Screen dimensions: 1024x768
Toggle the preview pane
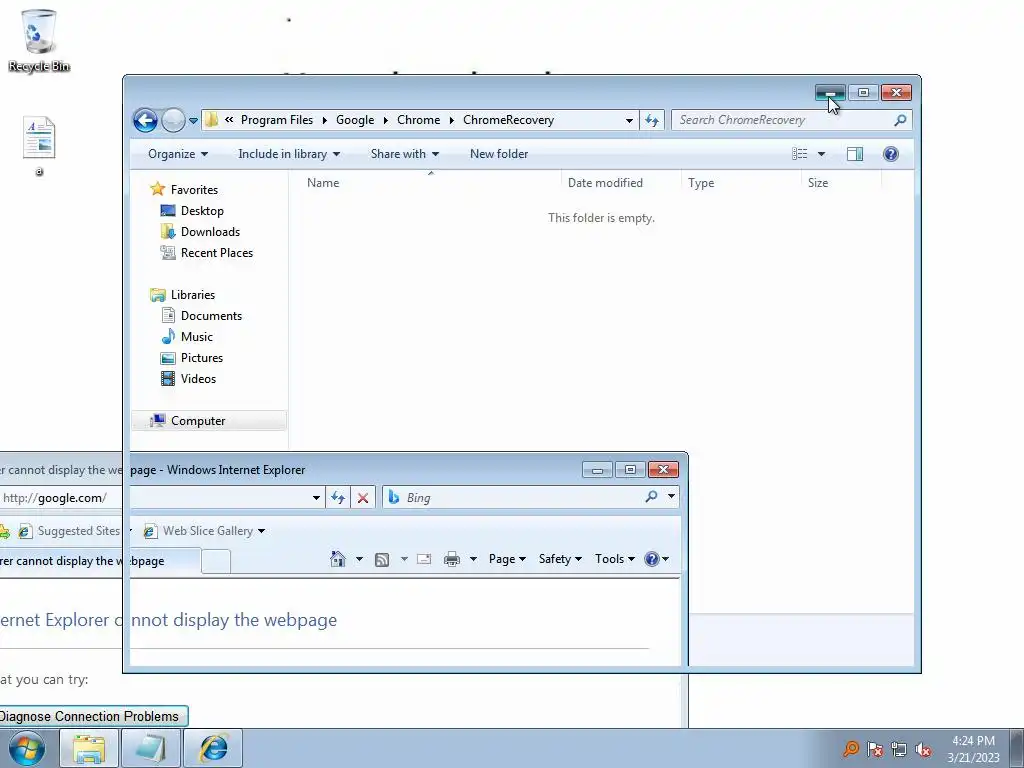point(855,154)
